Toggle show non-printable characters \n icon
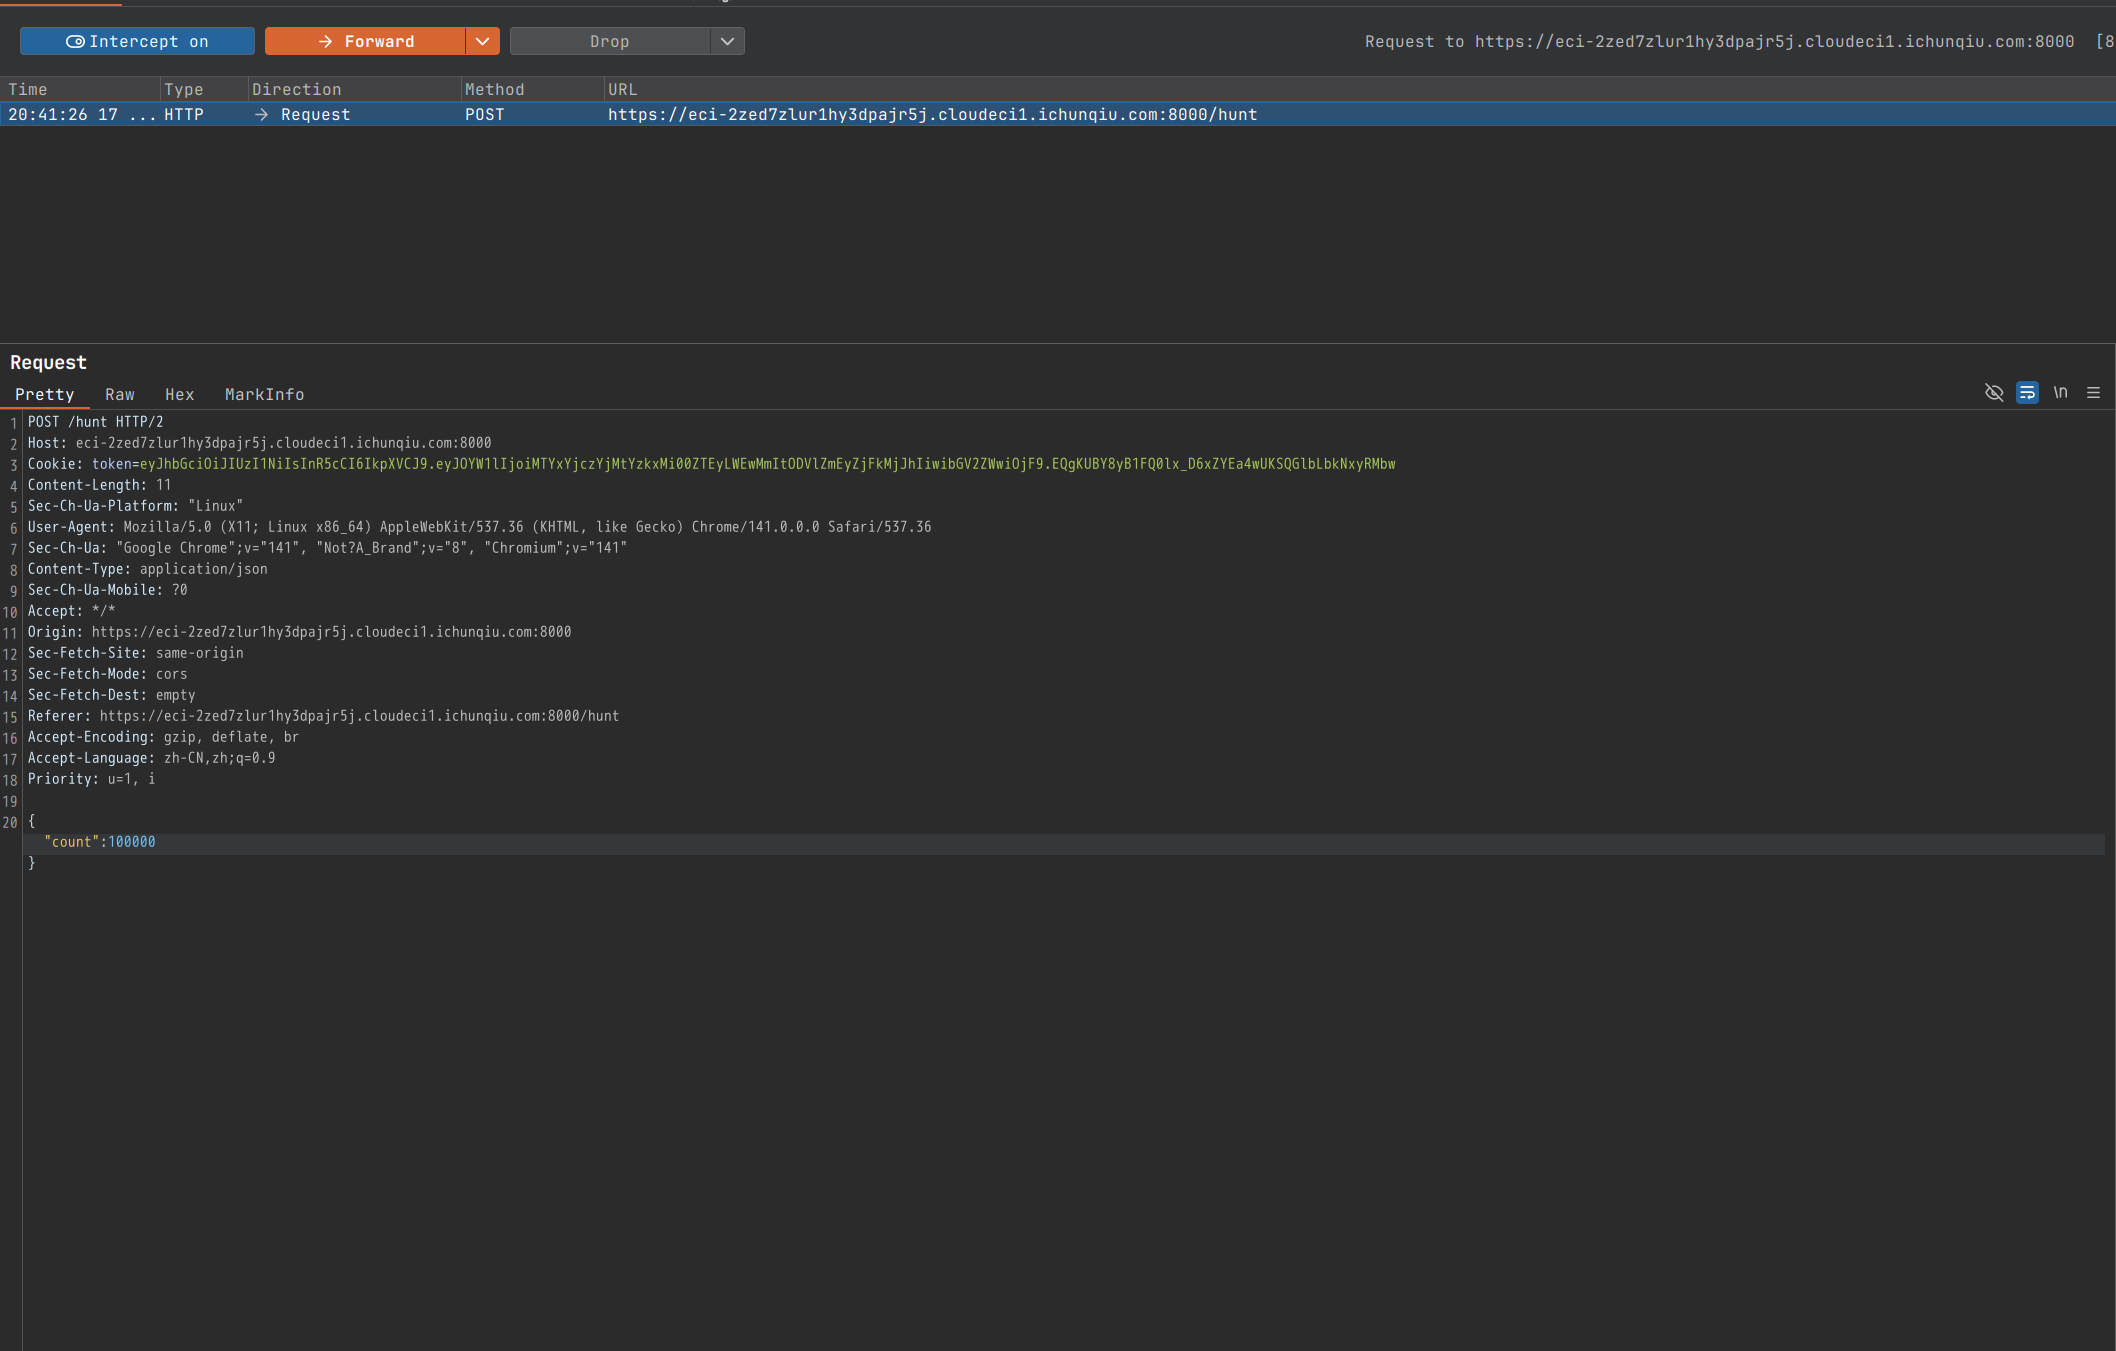 coord(2060,392)
